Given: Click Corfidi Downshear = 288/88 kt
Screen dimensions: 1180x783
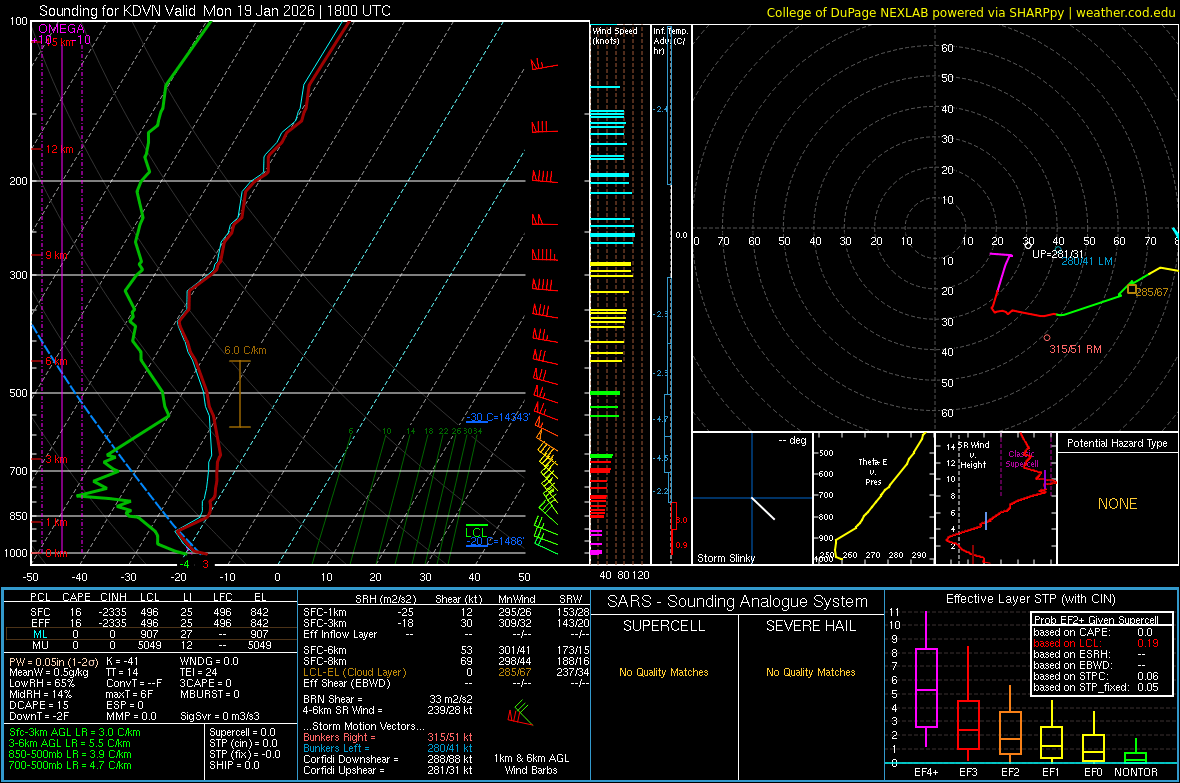Looking at the screenshot, I should 388,760.
